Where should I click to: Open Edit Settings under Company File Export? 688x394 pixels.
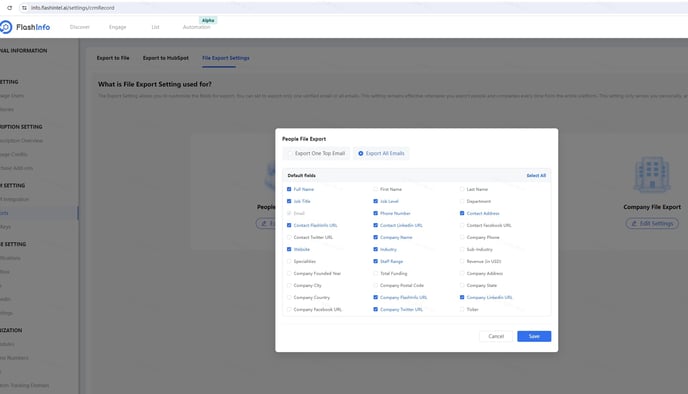point(652,224)
